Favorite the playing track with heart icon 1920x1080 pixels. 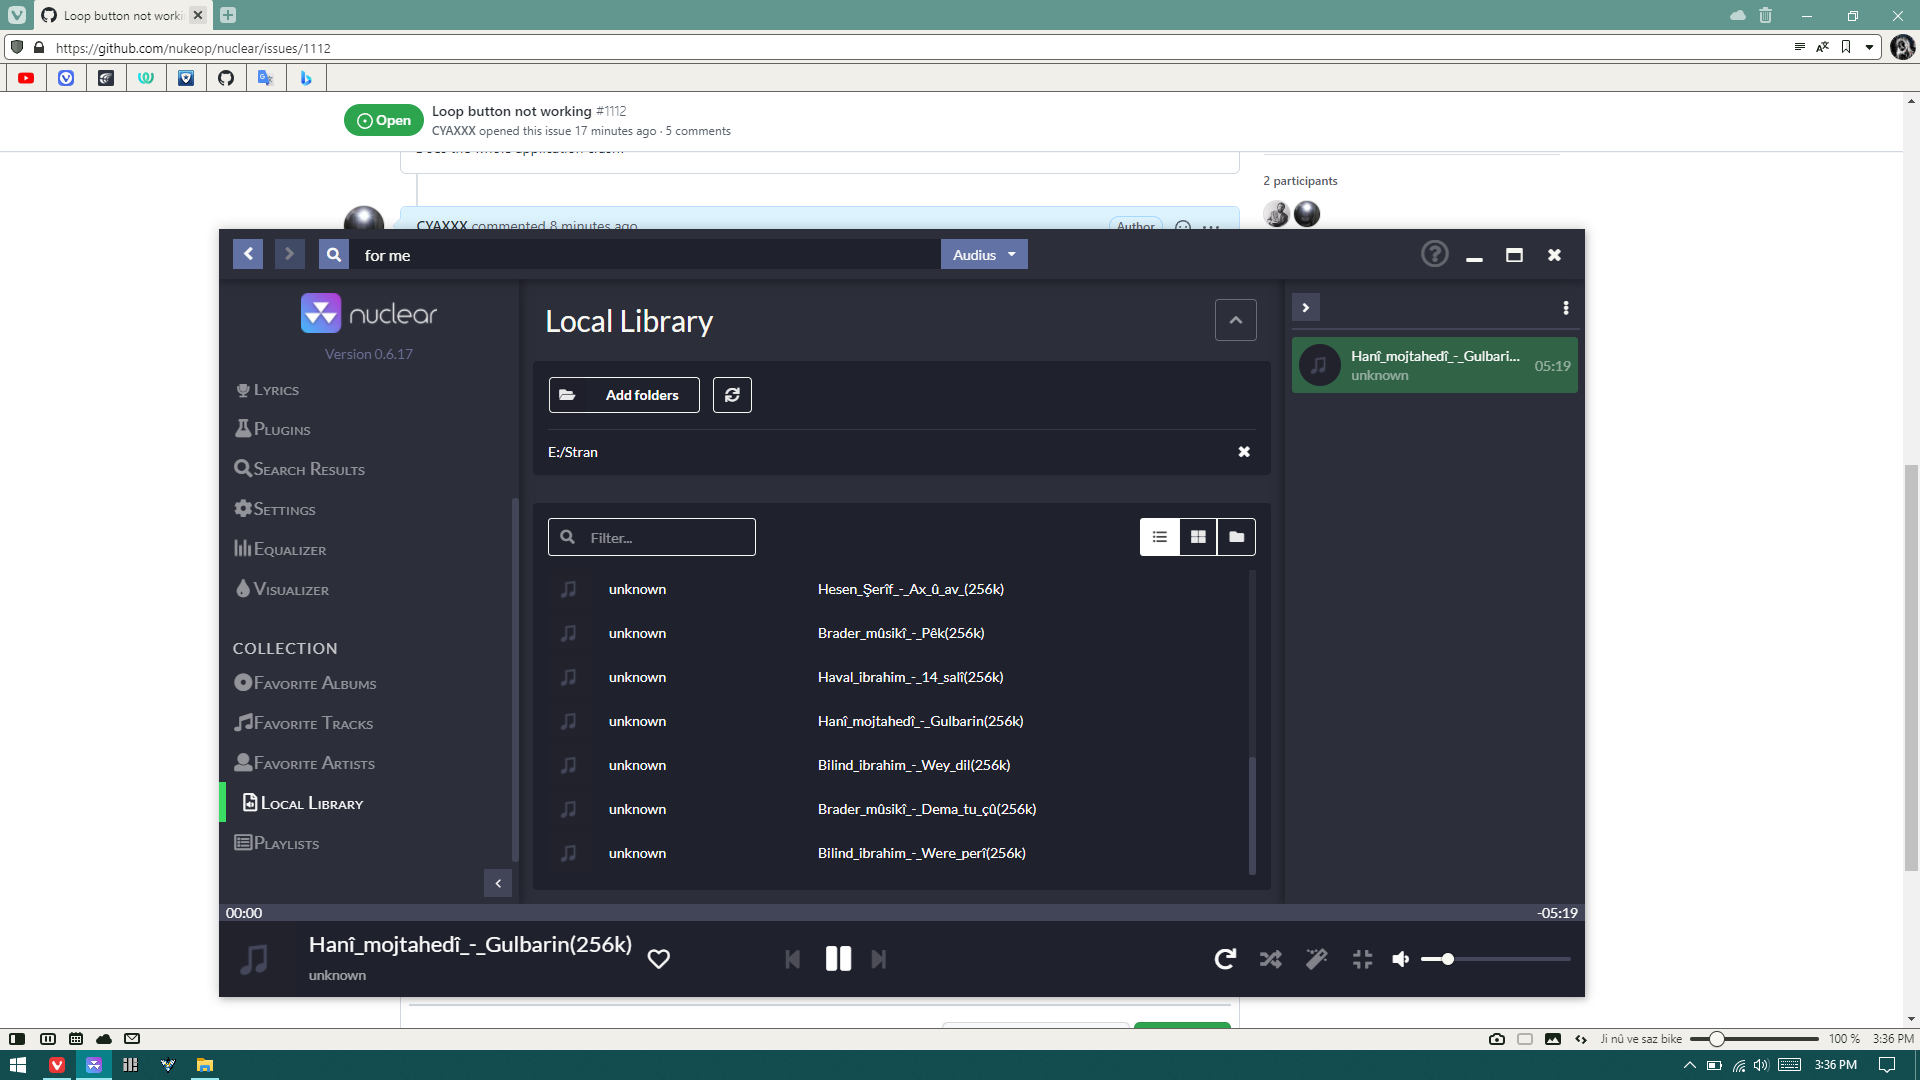coord(659,958)
